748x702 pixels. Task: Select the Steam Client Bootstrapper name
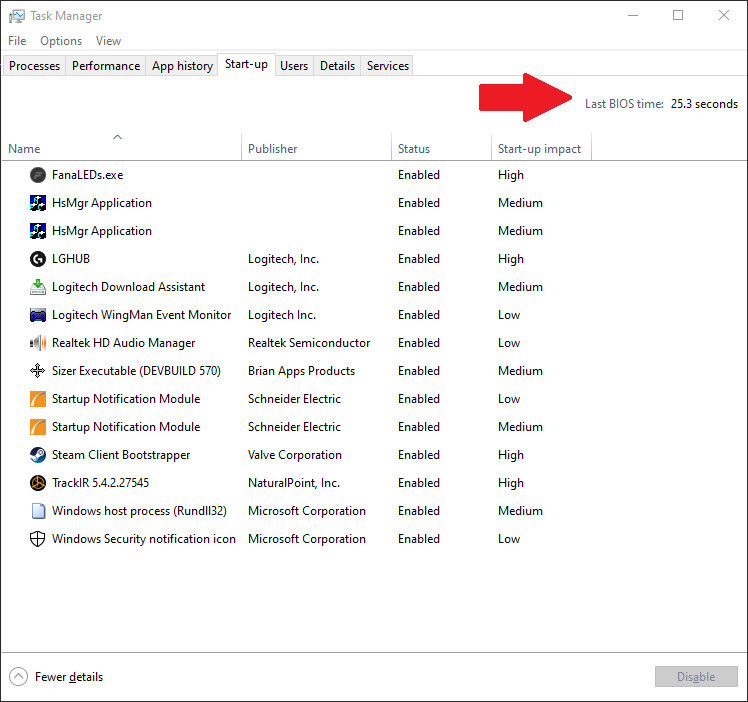click(121, 455)
